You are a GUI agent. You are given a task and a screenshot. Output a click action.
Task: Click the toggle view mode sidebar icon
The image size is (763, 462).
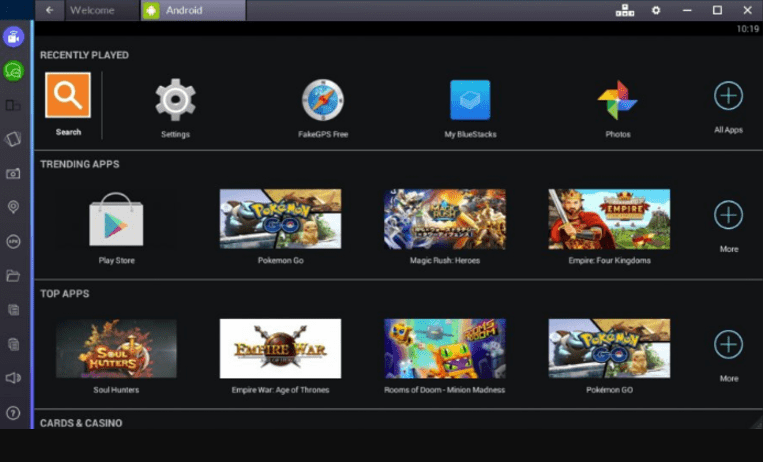(13, 105)
